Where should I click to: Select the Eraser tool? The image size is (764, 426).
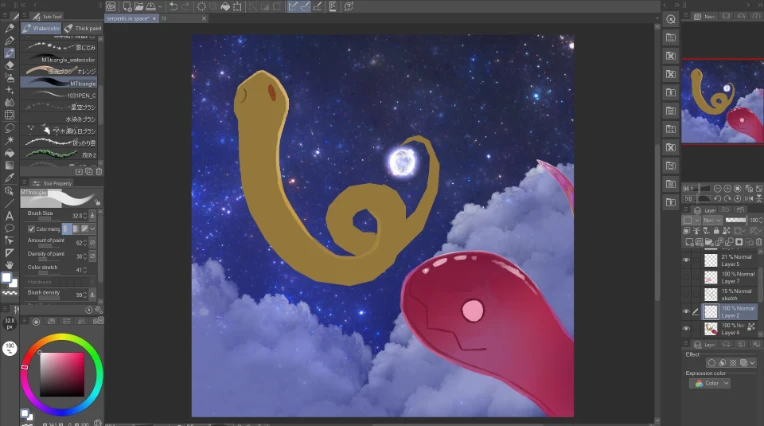point(9,65)
